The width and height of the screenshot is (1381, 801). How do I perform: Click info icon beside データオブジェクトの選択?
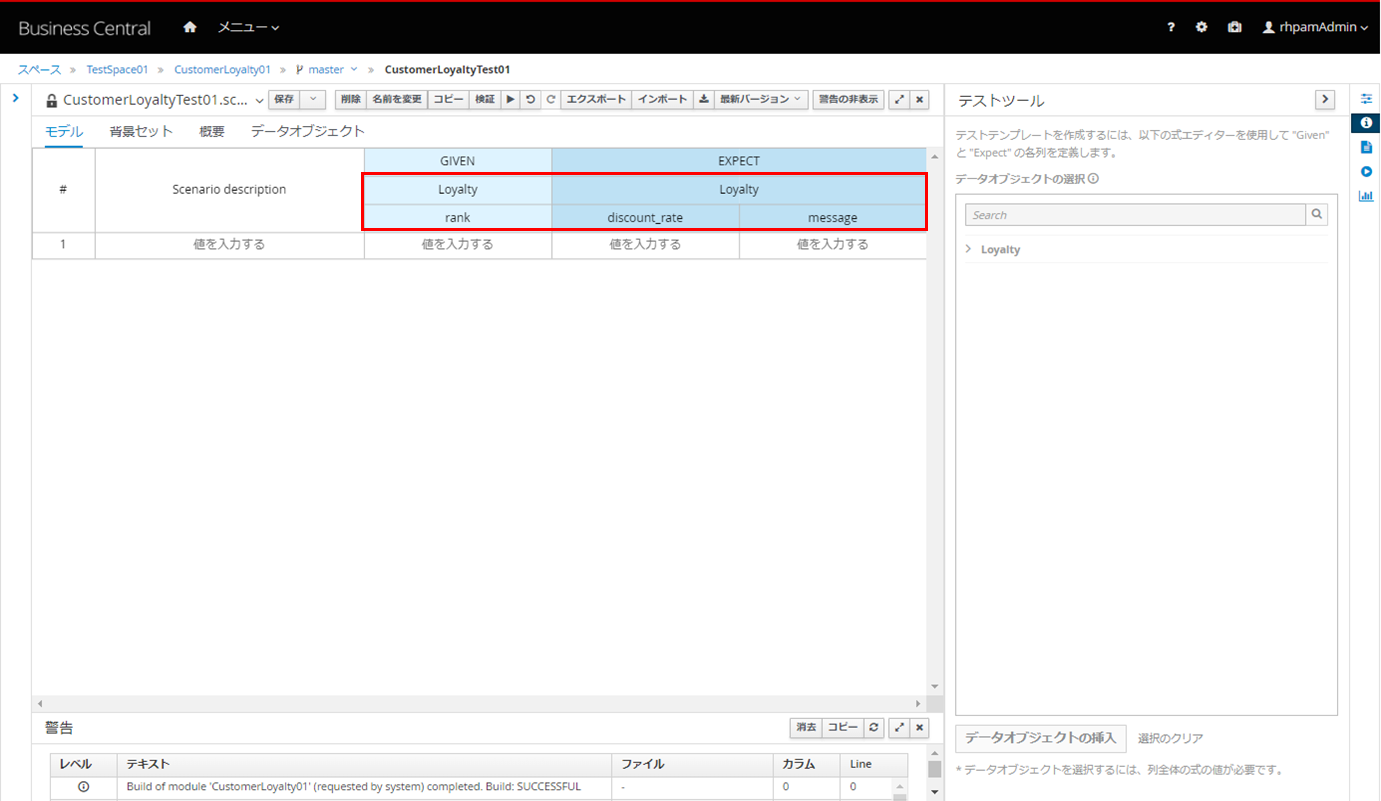(x=1094, y=179)
